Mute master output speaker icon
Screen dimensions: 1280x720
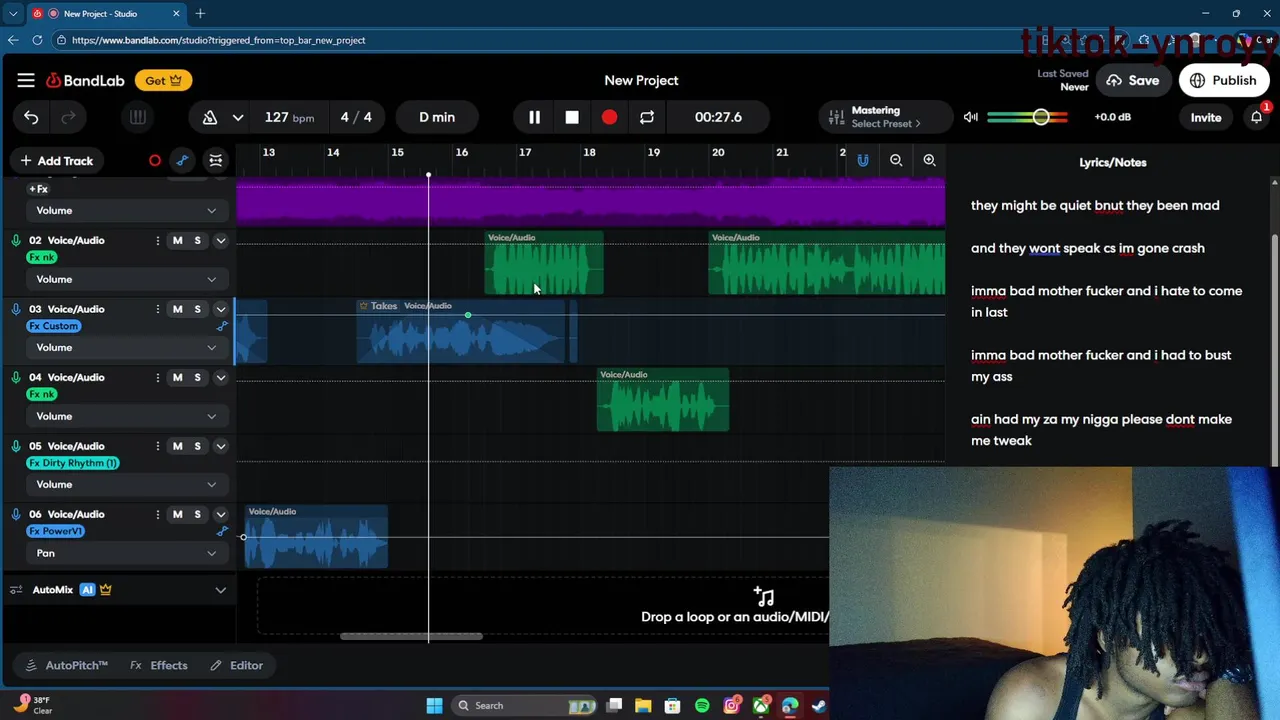pos(970,117)
